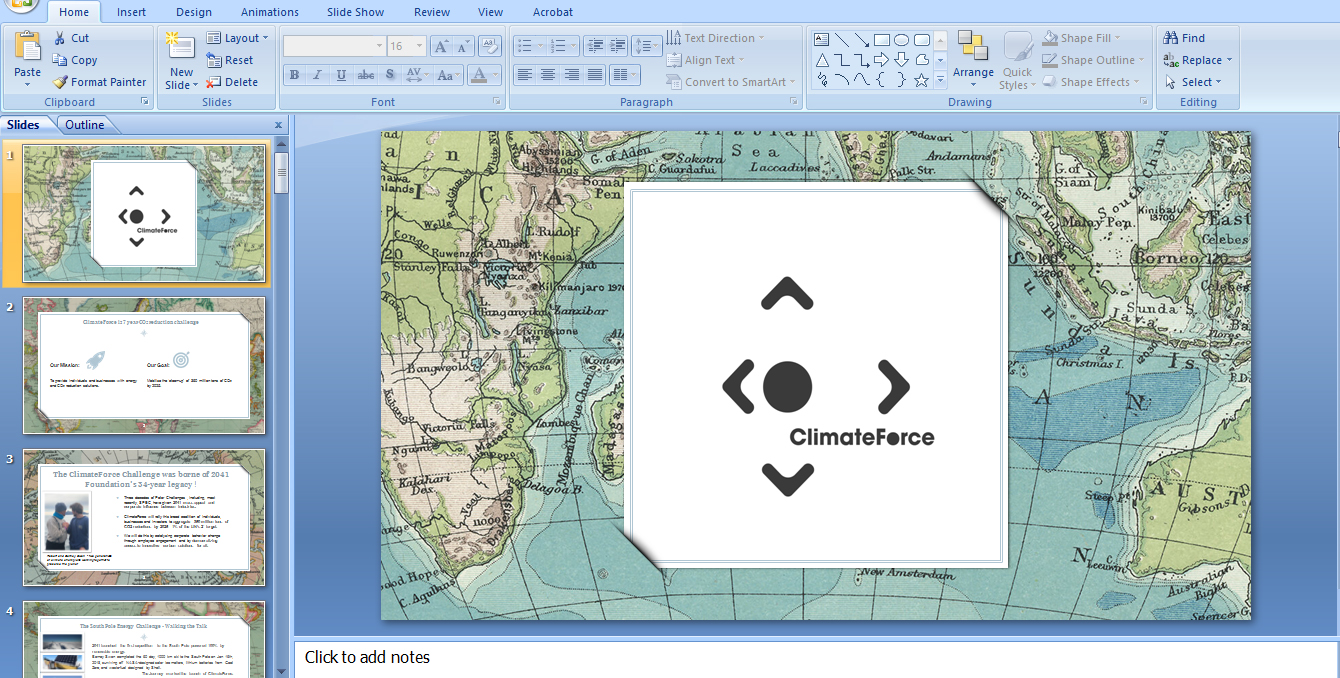Close the Slides pane with the x
This screenshot has height=678, width=1340.
278,125
